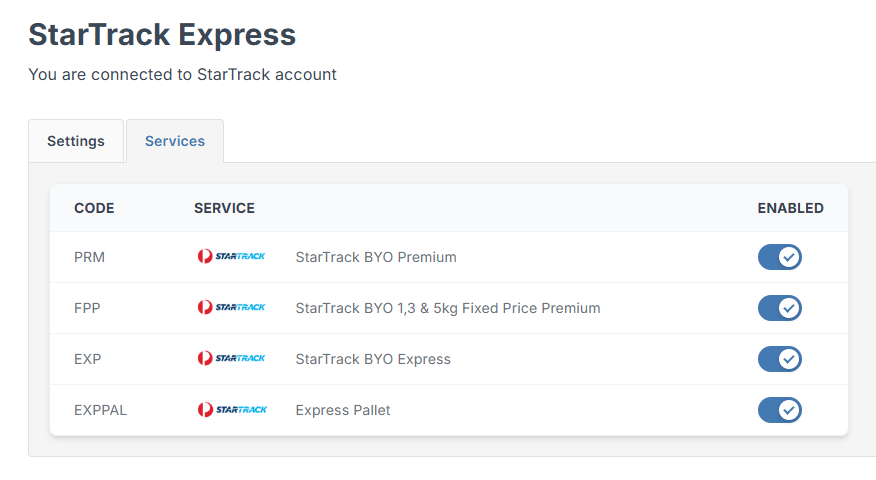Click the StarTrack logo in FPP row
876x480 pixels.
click(x=231, y=308)
